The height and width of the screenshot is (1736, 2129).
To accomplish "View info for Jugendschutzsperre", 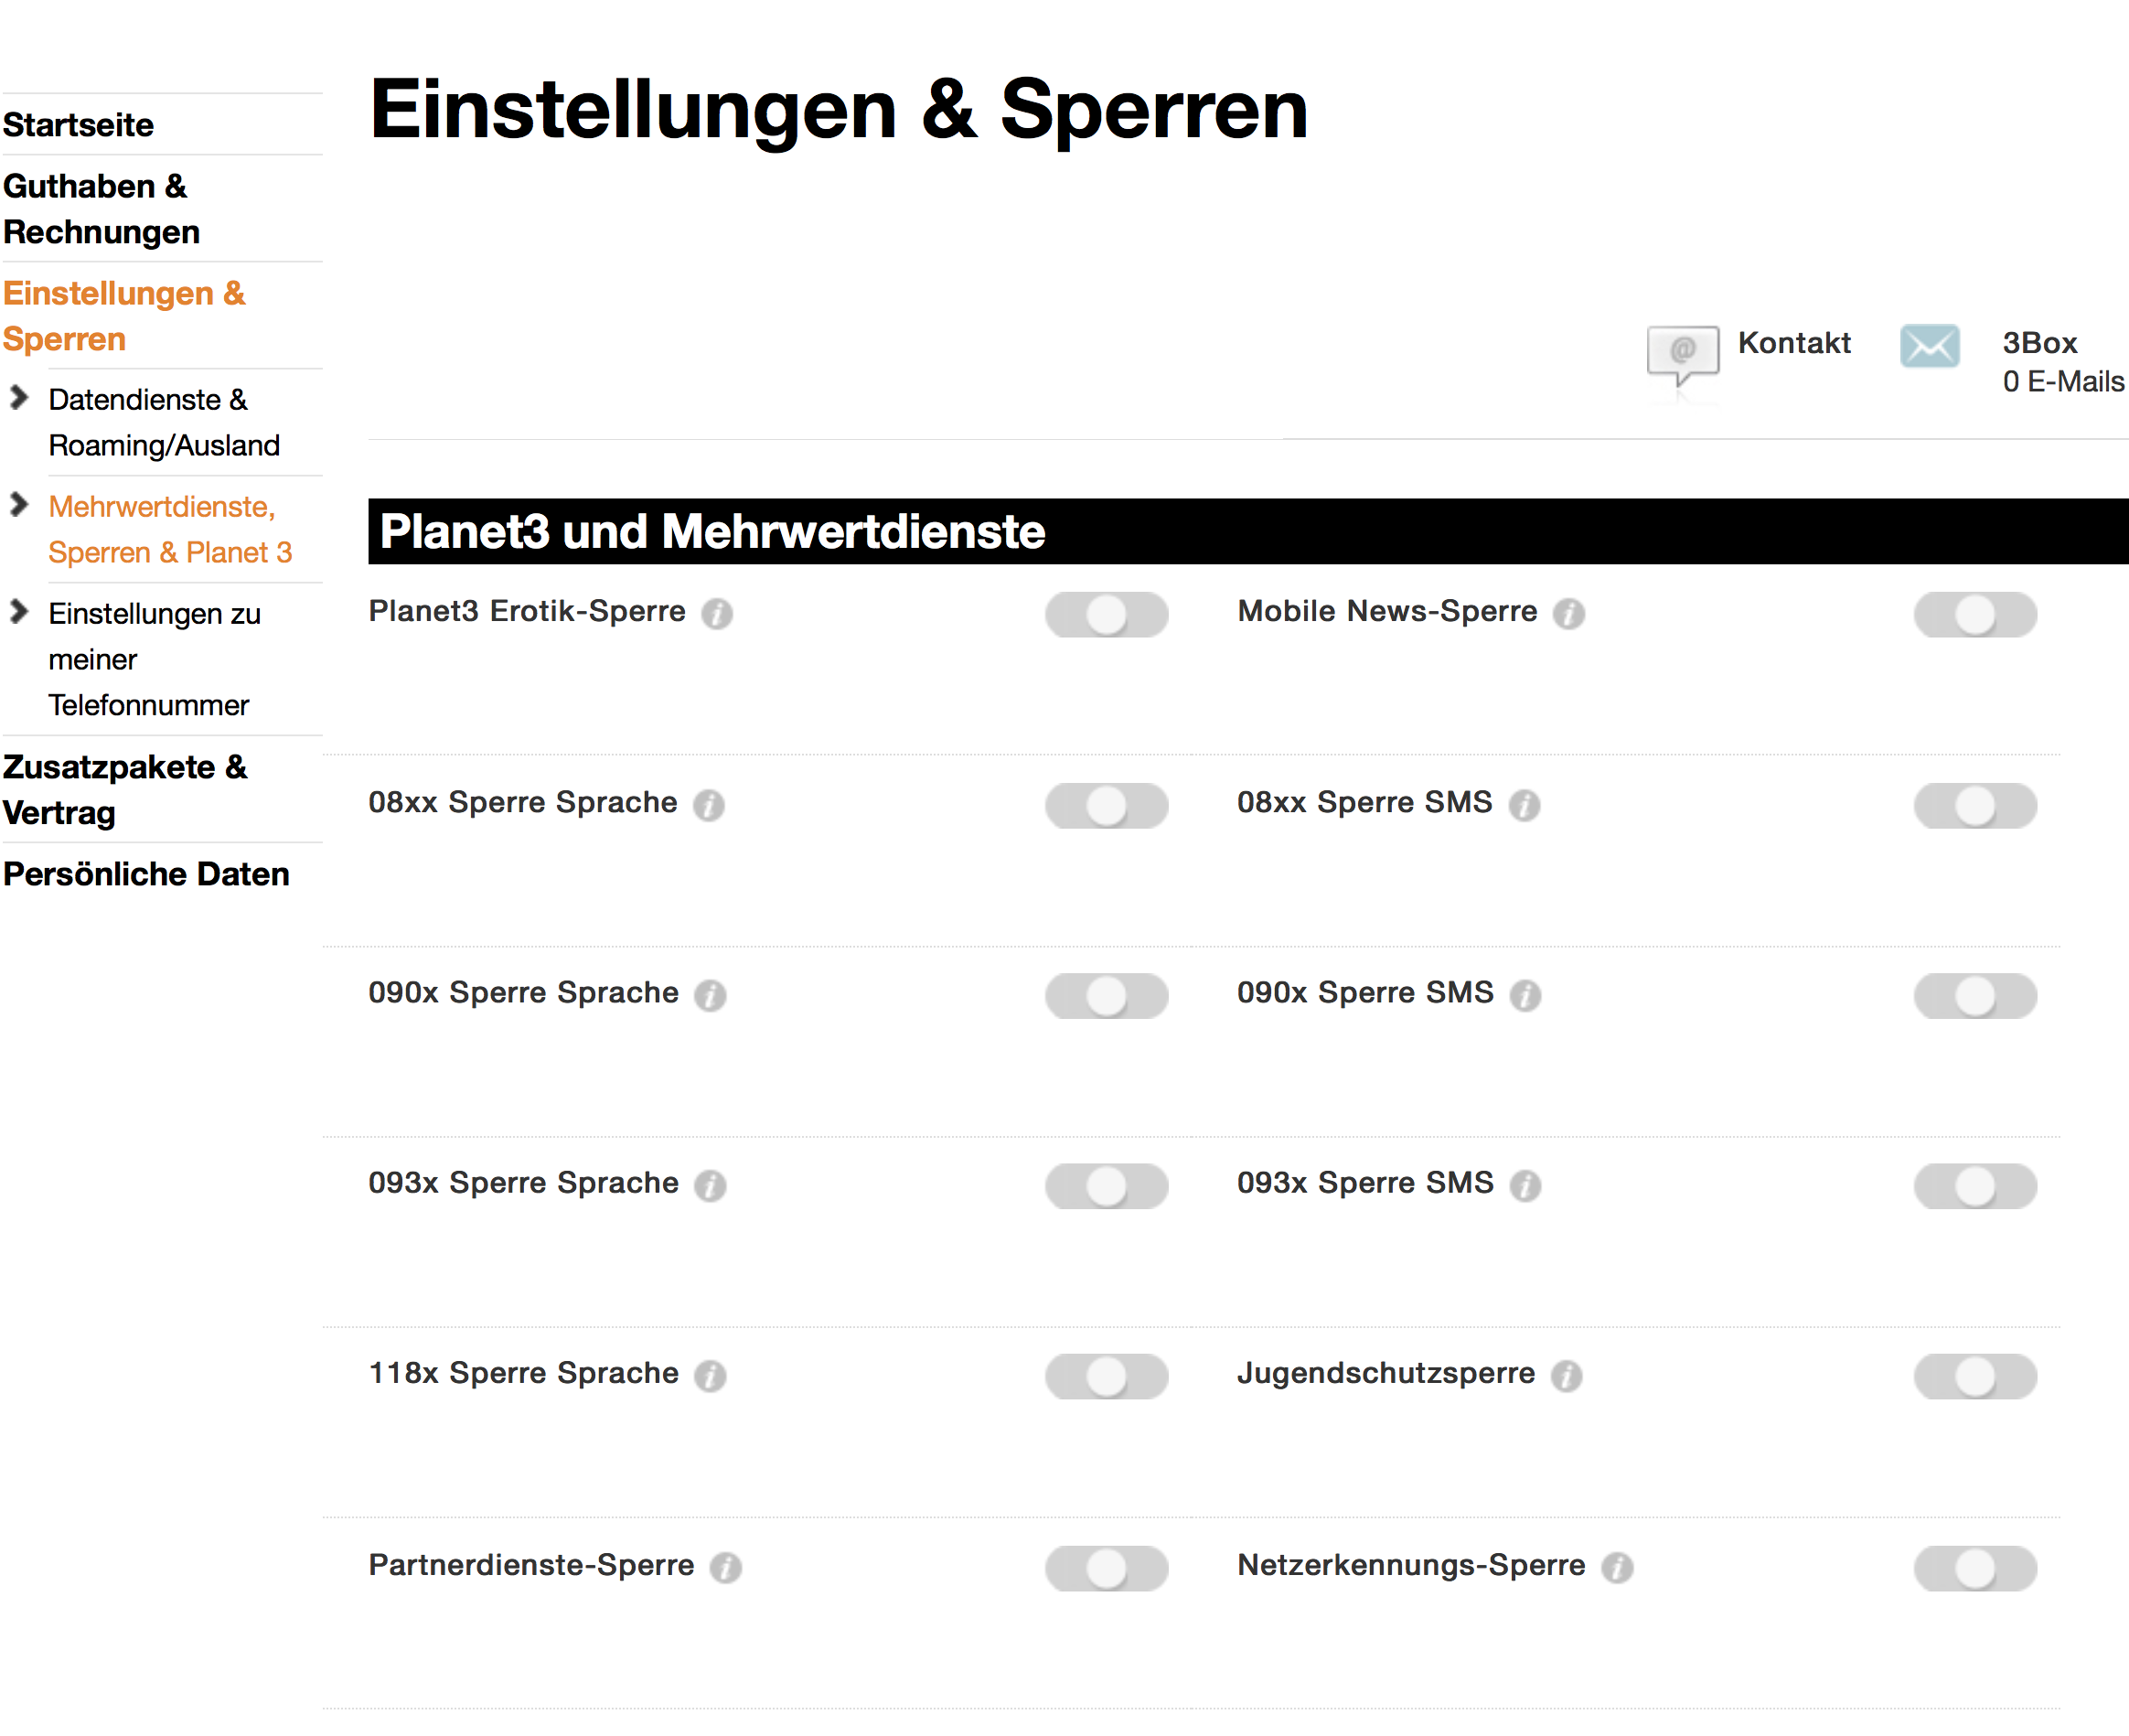I will pos(1566,1376).
